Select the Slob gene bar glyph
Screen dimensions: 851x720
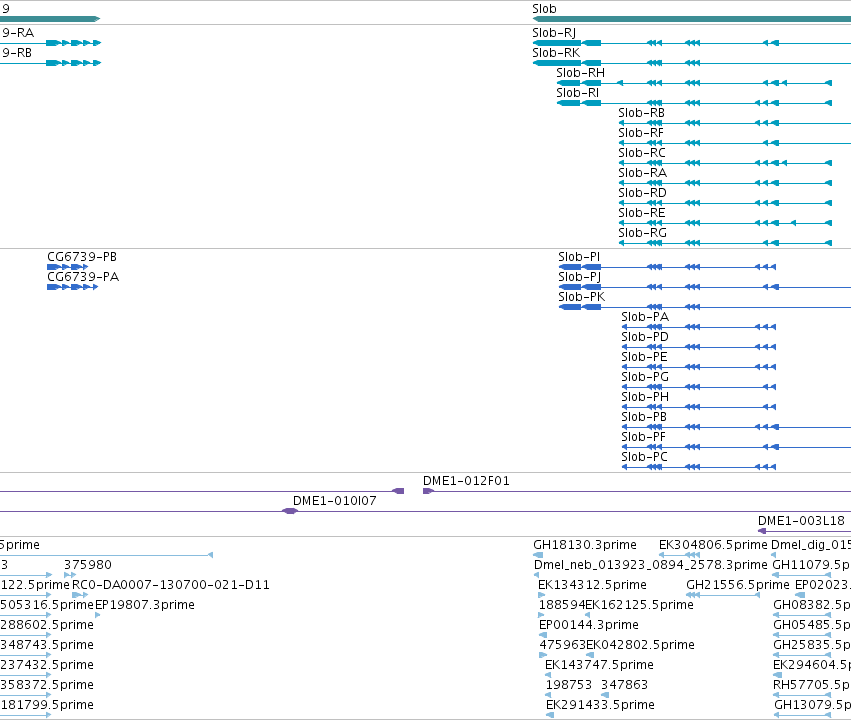click(x=692, y=19)
